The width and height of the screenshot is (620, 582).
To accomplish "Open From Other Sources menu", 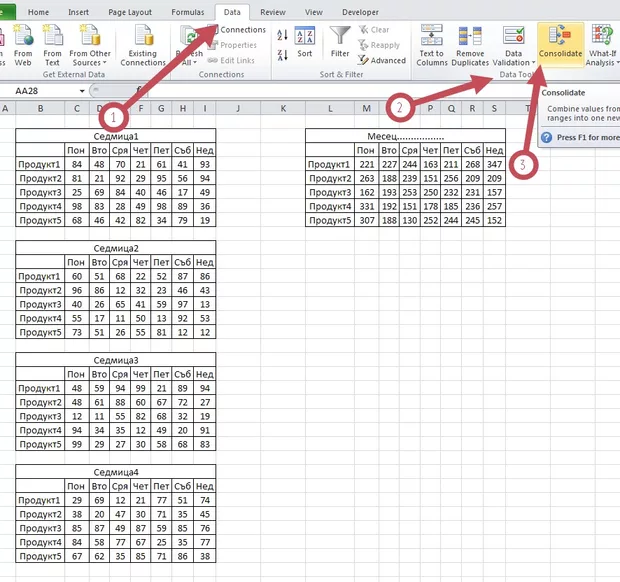I will (90, 45).
